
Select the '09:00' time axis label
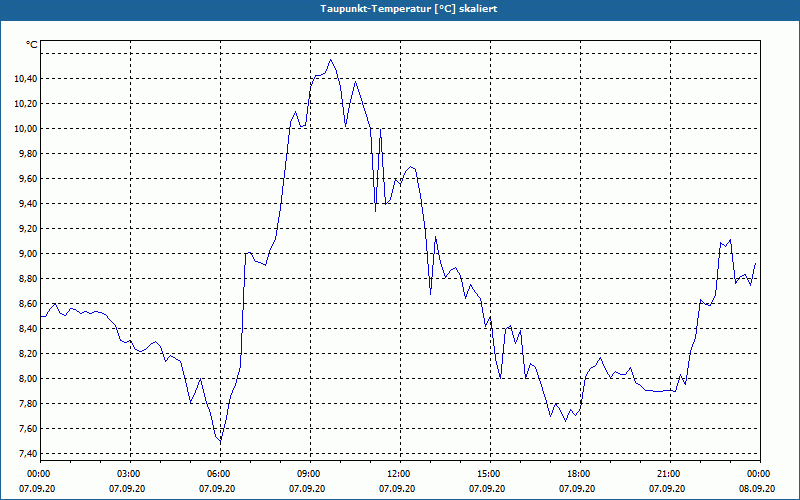tap(310, 473)
